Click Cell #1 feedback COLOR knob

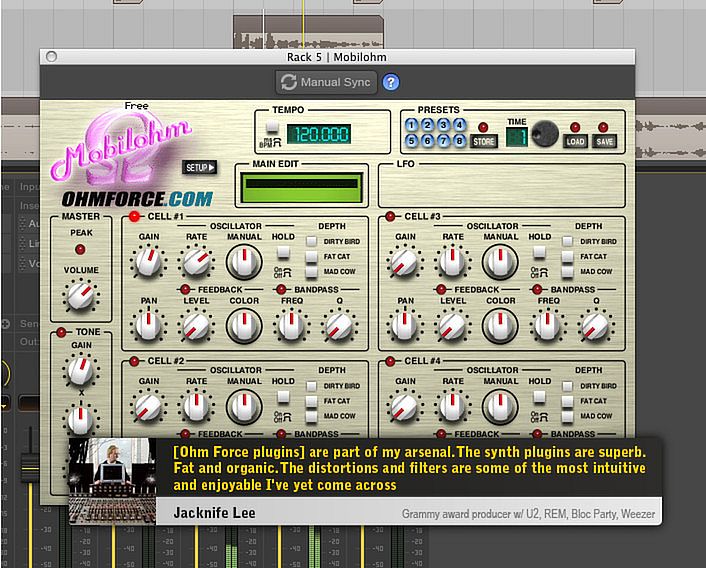coord(244,326)
